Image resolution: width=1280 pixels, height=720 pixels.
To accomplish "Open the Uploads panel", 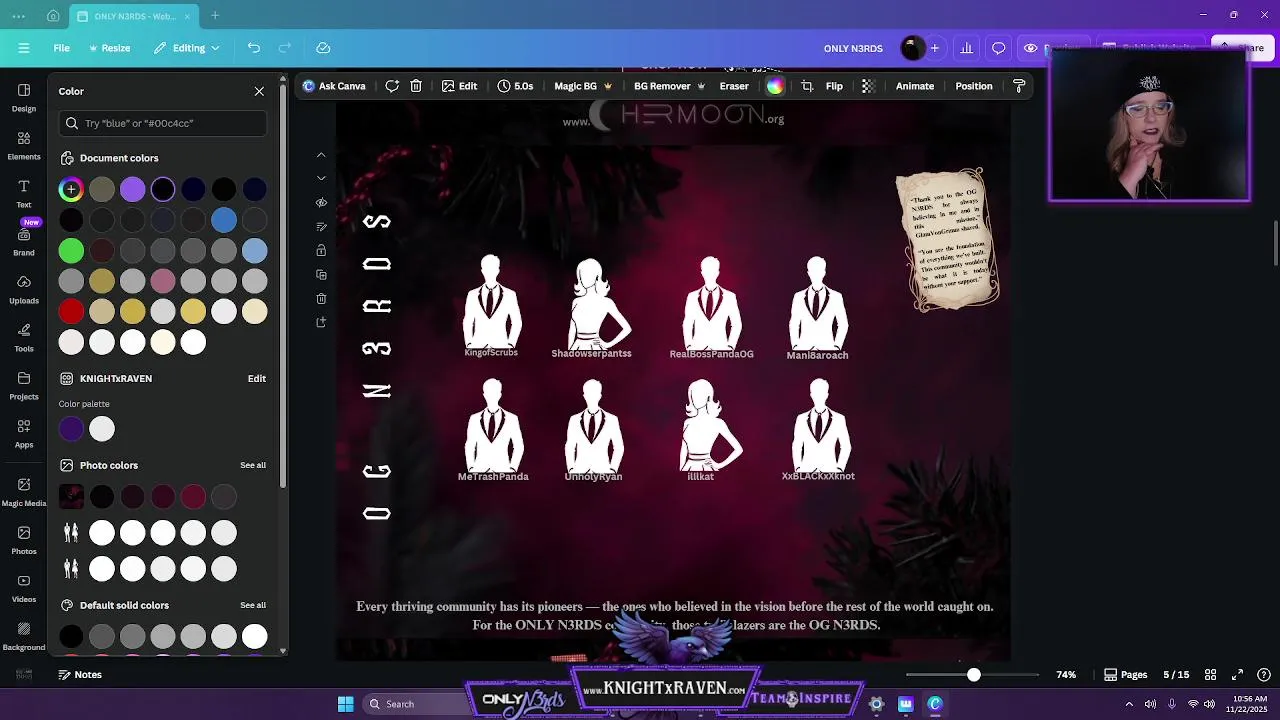I will tap(24, 289).
